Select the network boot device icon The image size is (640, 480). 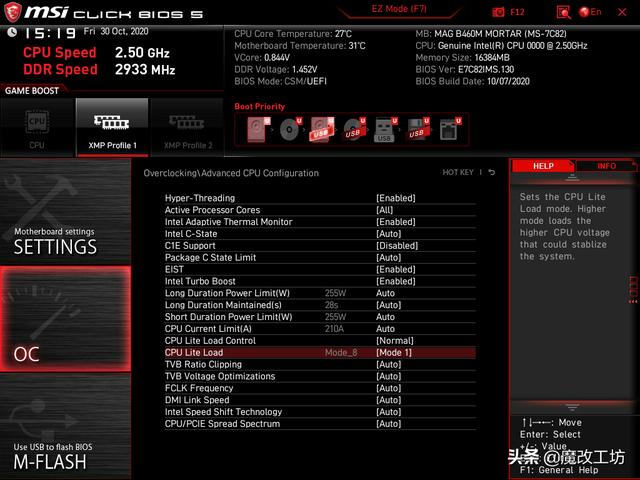click(449, 128)
